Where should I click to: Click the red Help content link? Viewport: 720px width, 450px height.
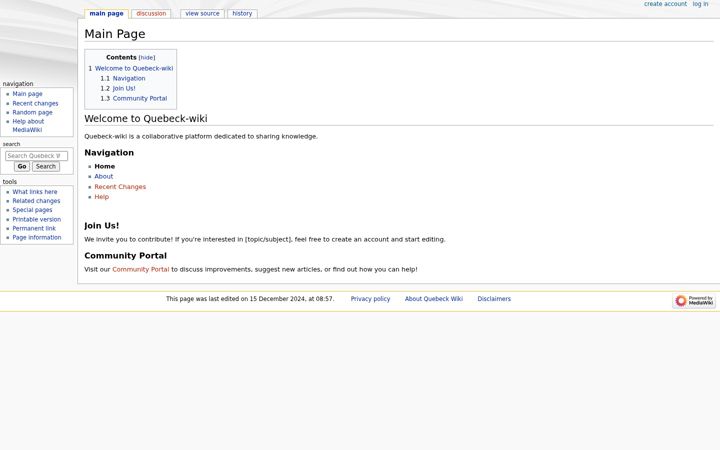point(101,197)
